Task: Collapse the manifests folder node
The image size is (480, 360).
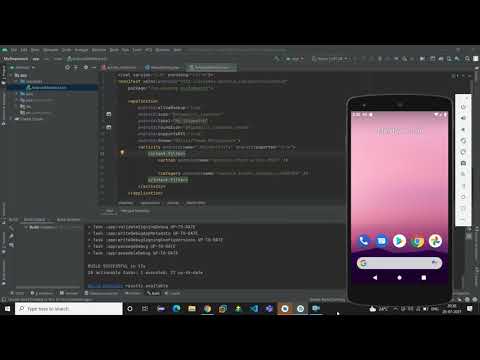Action: coord(17,82)
